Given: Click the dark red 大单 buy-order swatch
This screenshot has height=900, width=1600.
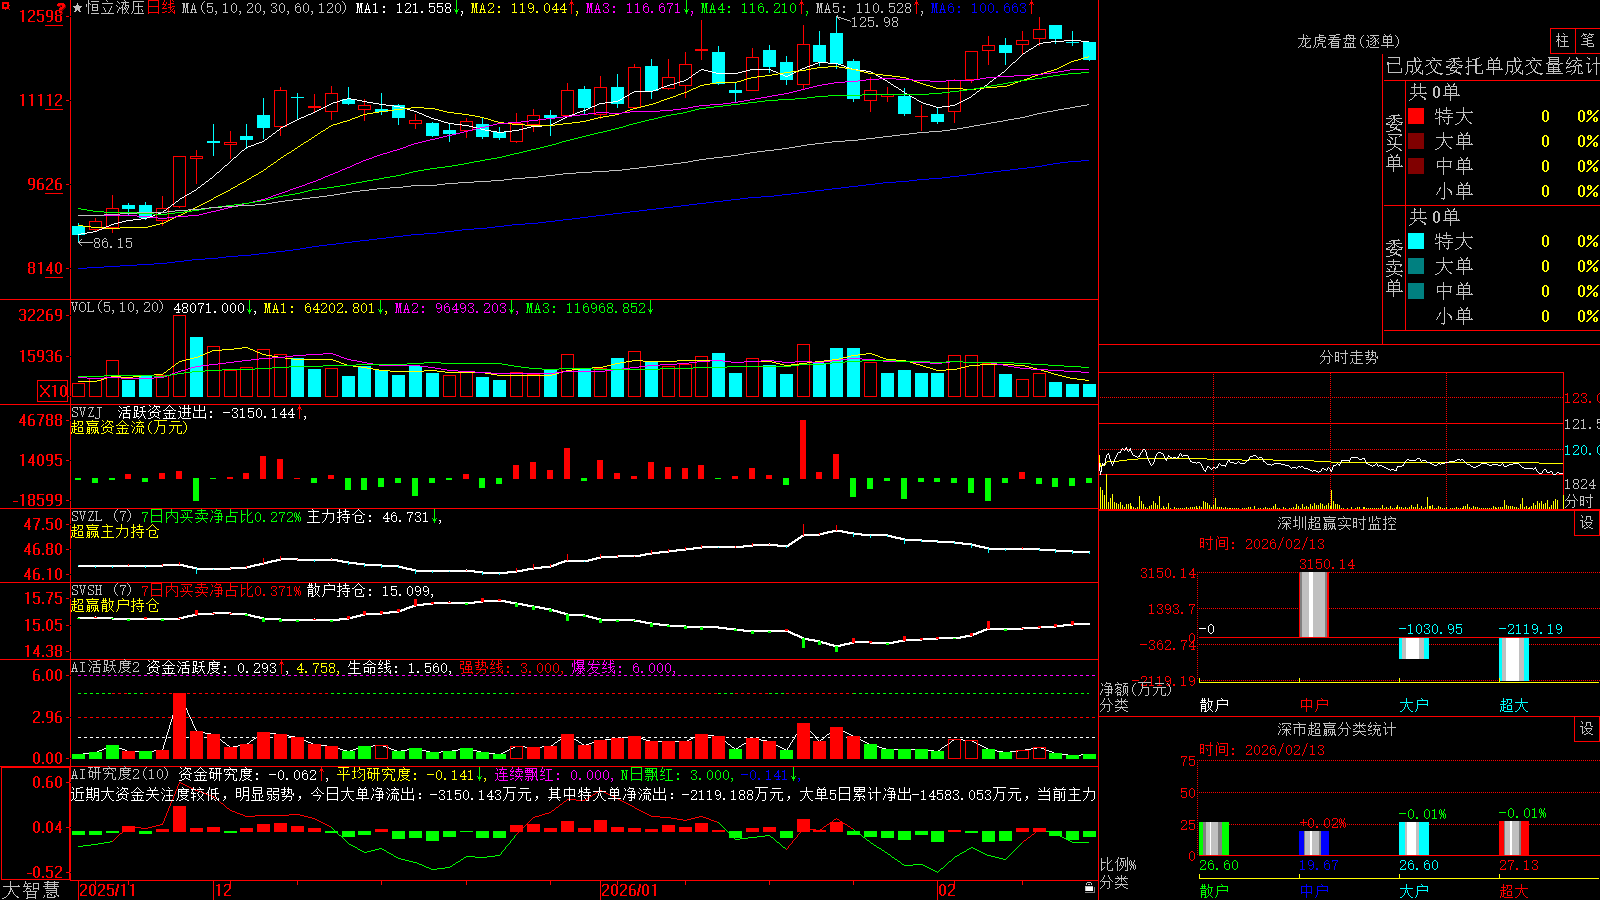Looking at the screenshot, I should [x=1416, y=141].
